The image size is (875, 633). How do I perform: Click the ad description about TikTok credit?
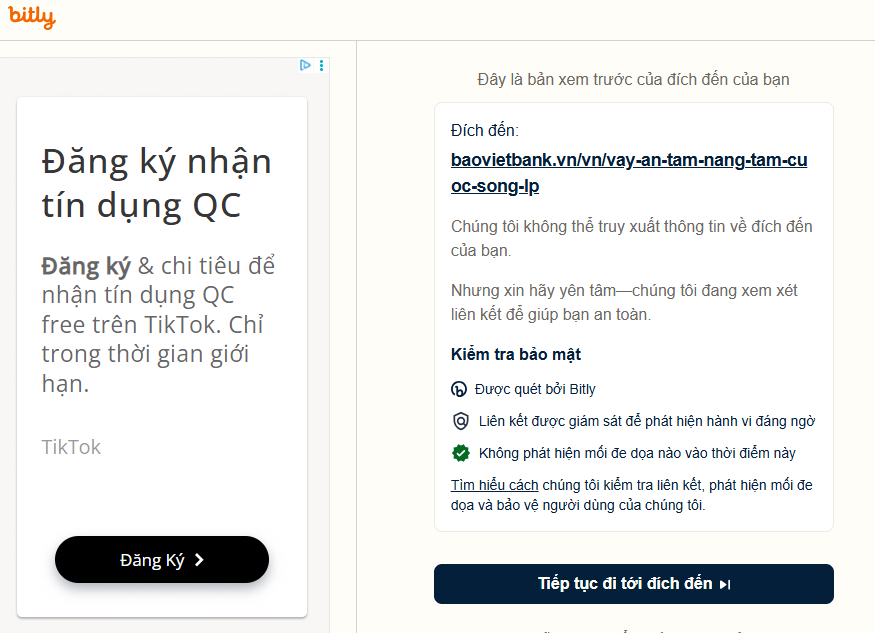(x=158, y=325)
